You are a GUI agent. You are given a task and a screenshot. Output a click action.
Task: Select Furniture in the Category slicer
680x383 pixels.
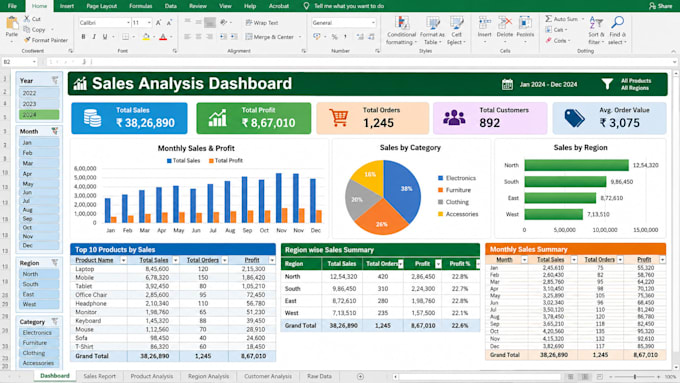pyautogui.click(x=39, y=343)
